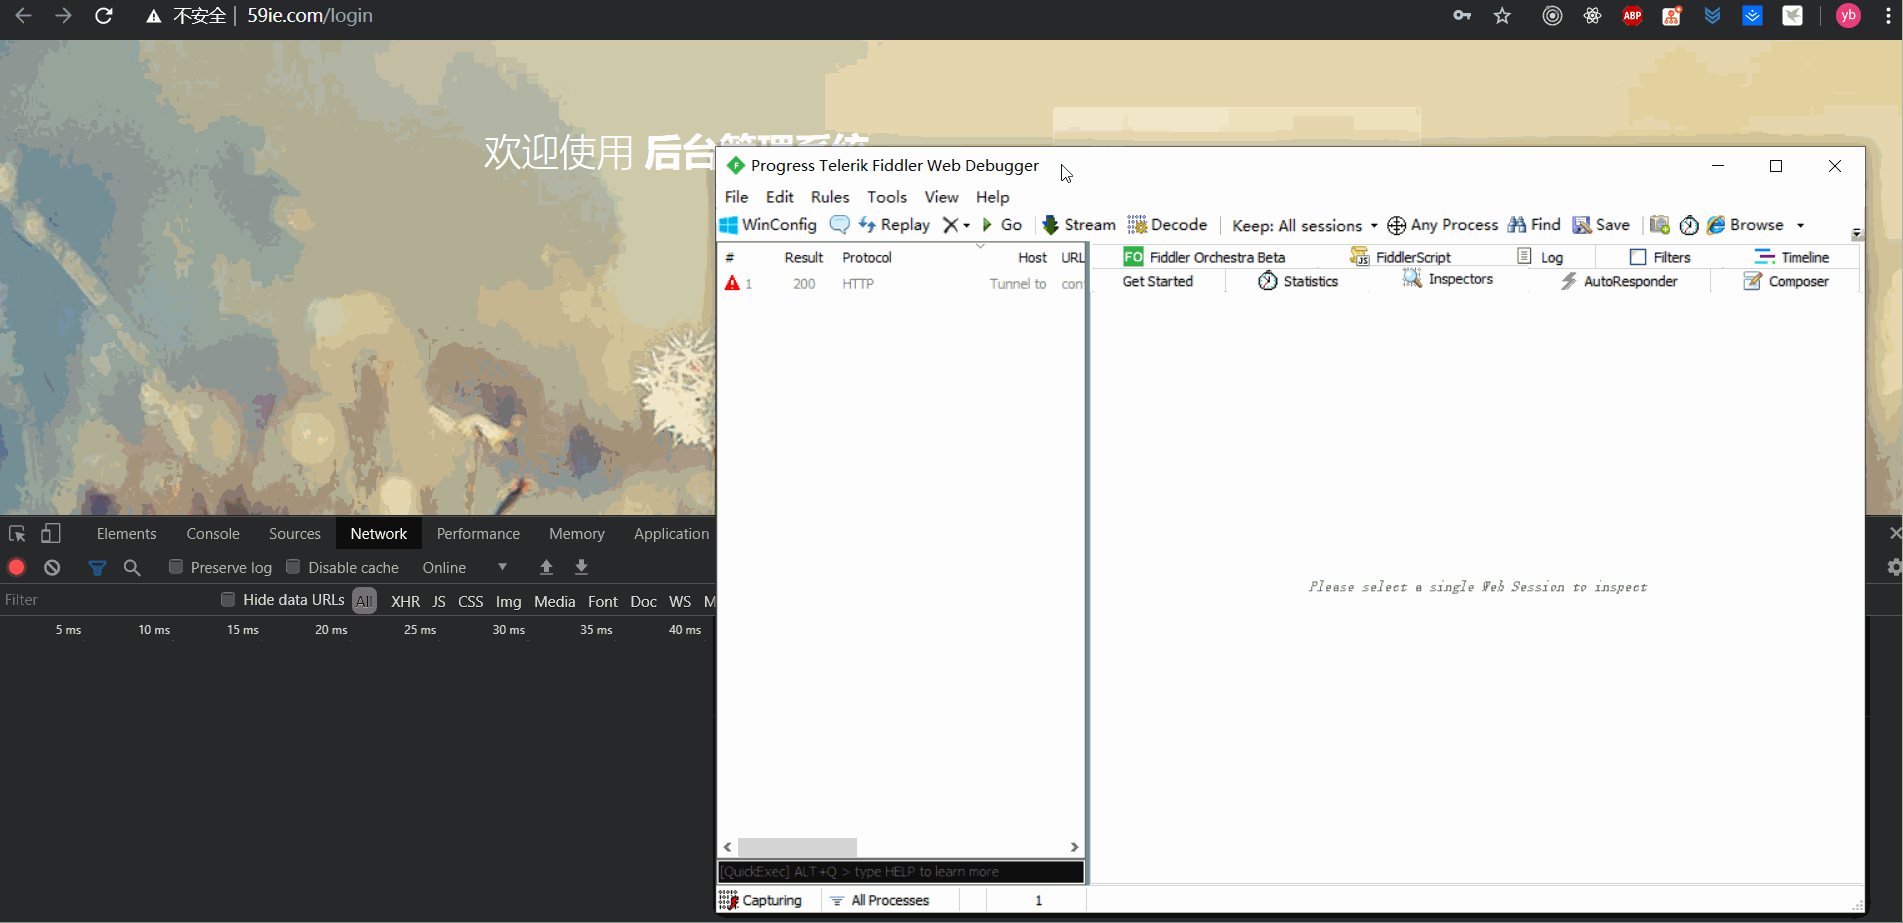Image resolution: width=1903 pixels, height=923 pixels.
Task: Open Fiddler's Tools menu
Action: (x=887, y=197)
